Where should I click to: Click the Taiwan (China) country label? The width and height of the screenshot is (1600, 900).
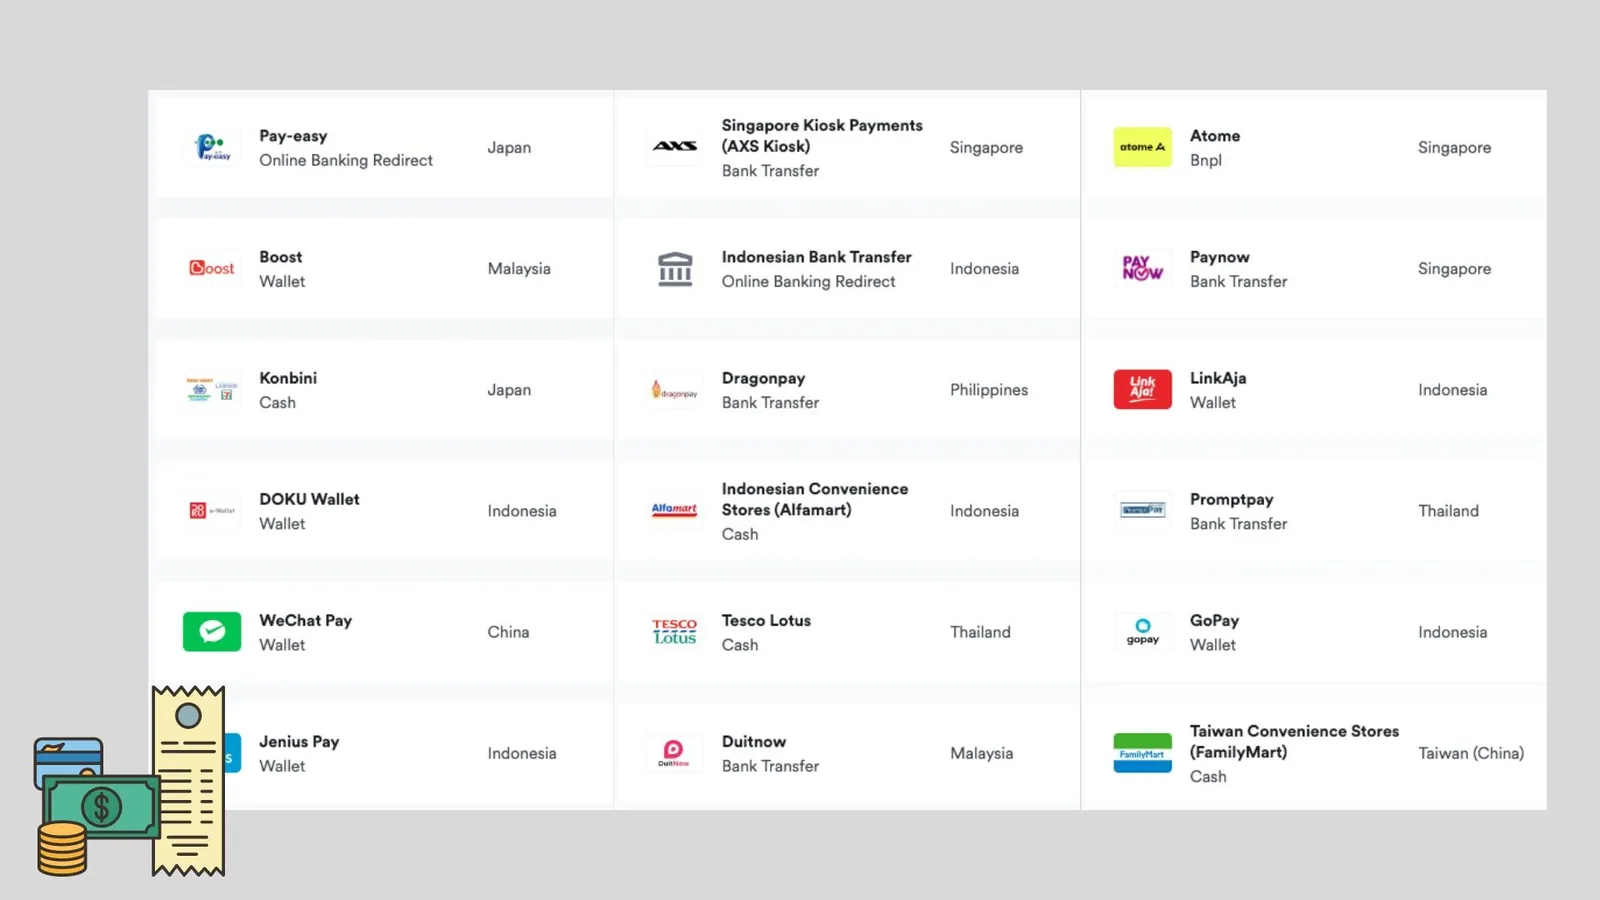pos(1471,753)
